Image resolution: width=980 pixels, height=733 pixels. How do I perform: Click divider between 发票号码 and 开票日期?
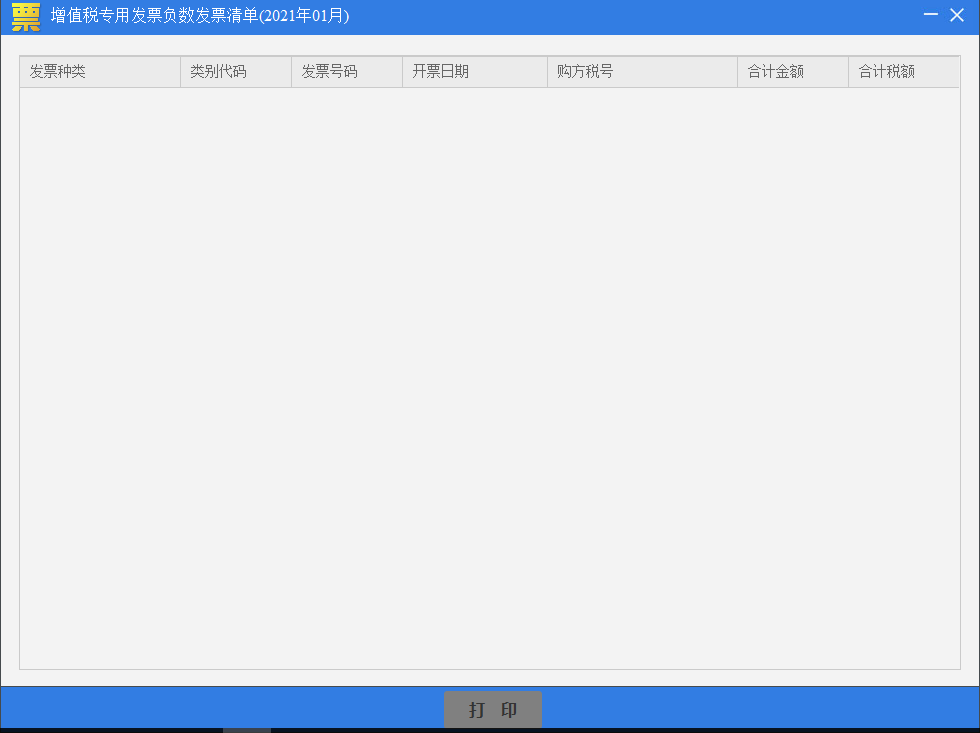(x=402, y=72)
